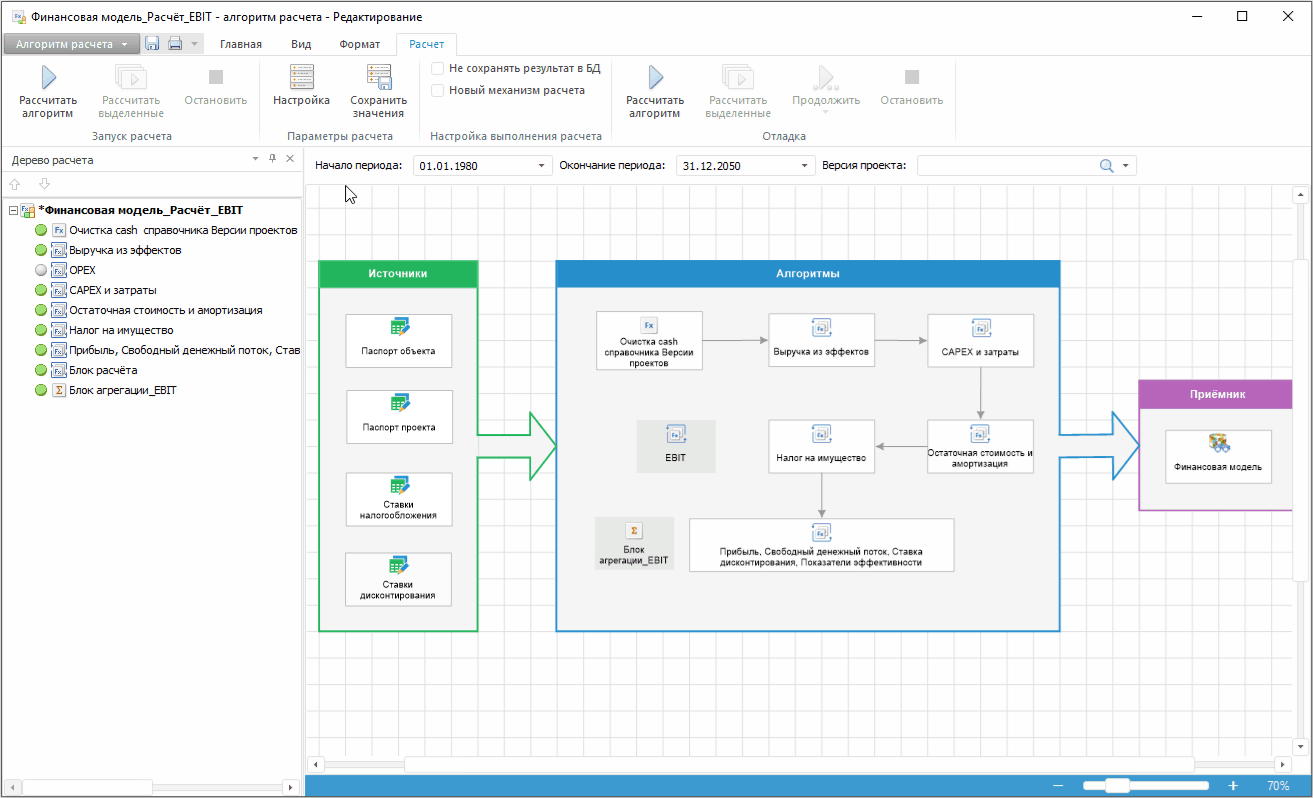This screenshot has width=1313, height=798.
Task: Click the zoom slider handle in status bar
Action: 1117,786
